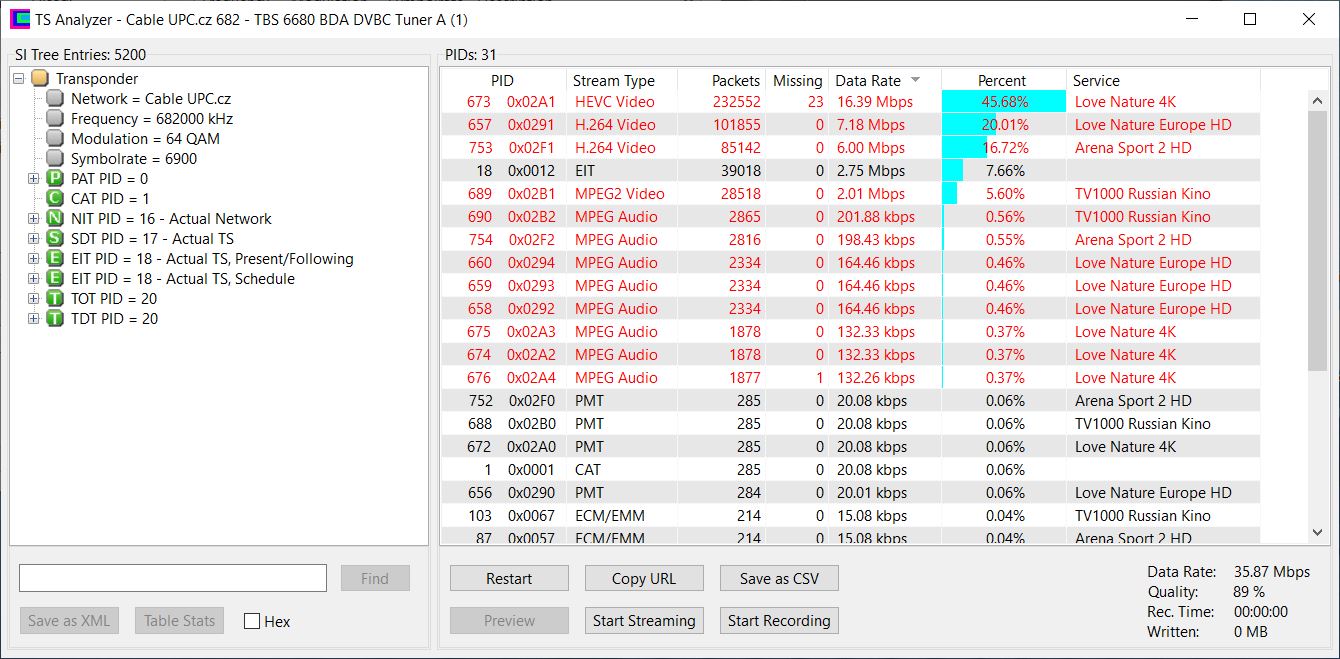Click the PID list scroll-down arrow
This screenshot has height=659, width=1340.
click(x=1317, y=534)
